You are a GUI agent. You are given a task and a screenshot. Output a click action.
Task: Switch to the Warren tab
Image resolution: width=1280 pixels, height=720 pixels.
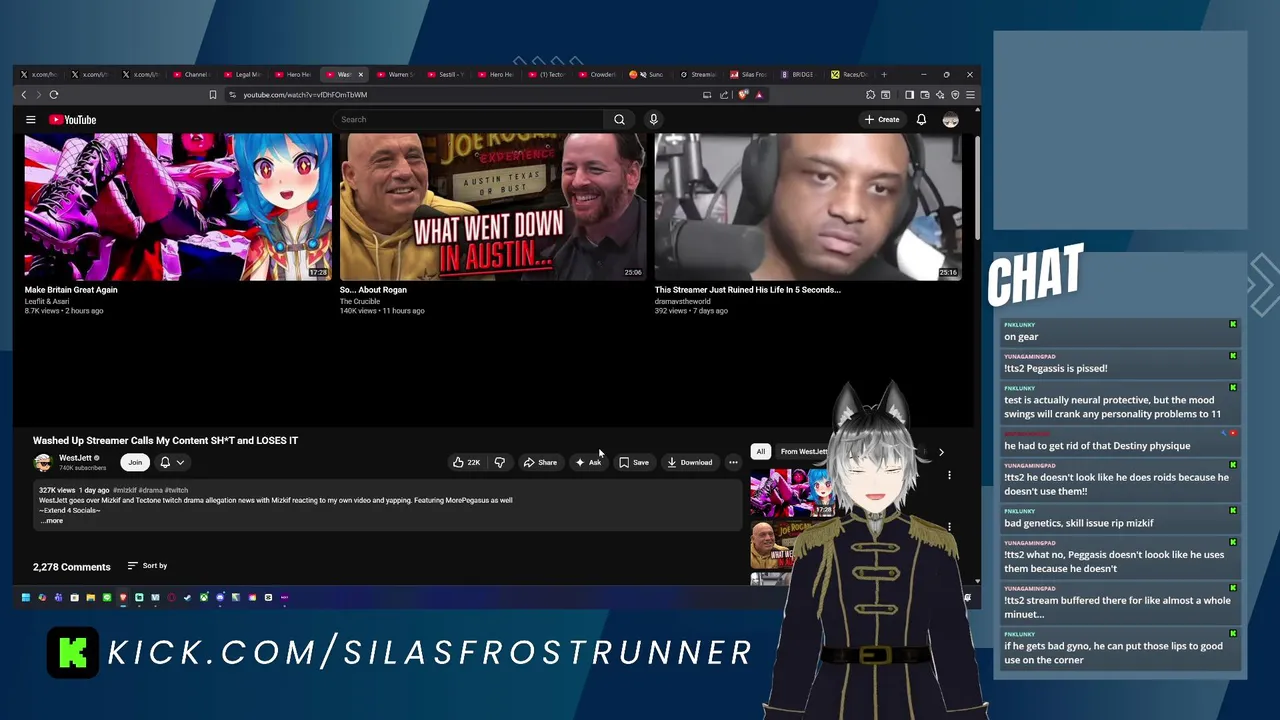tap(395, 74)
